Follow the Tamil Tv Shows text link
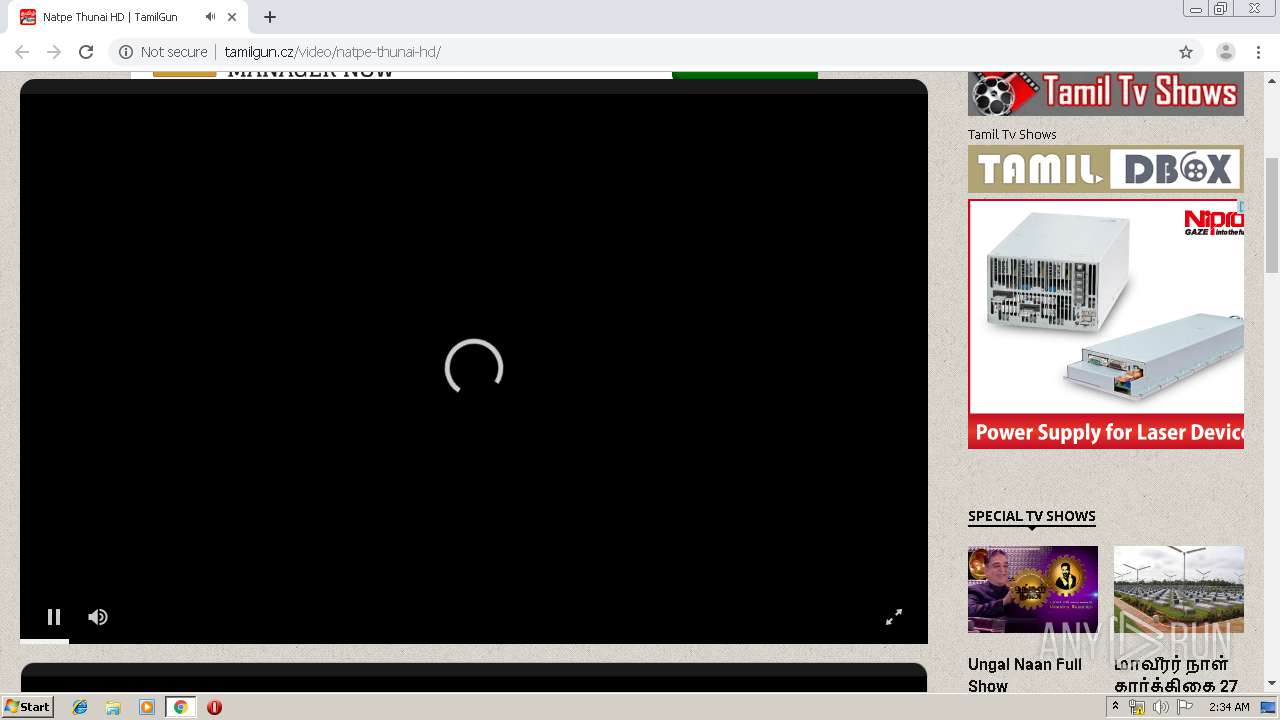 click(x=1012, y=134)
